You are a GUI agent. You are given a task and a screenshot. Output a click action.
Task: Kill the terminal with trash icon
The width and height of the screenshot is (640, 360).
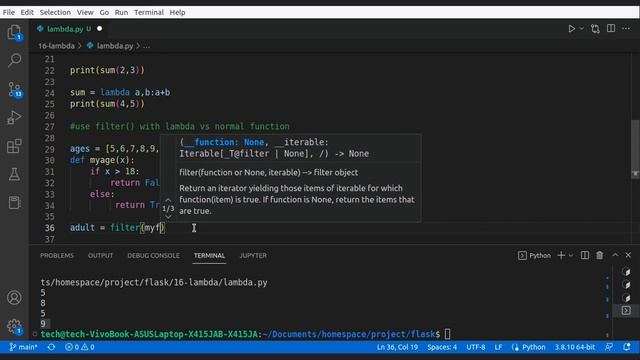pos(600,256)
